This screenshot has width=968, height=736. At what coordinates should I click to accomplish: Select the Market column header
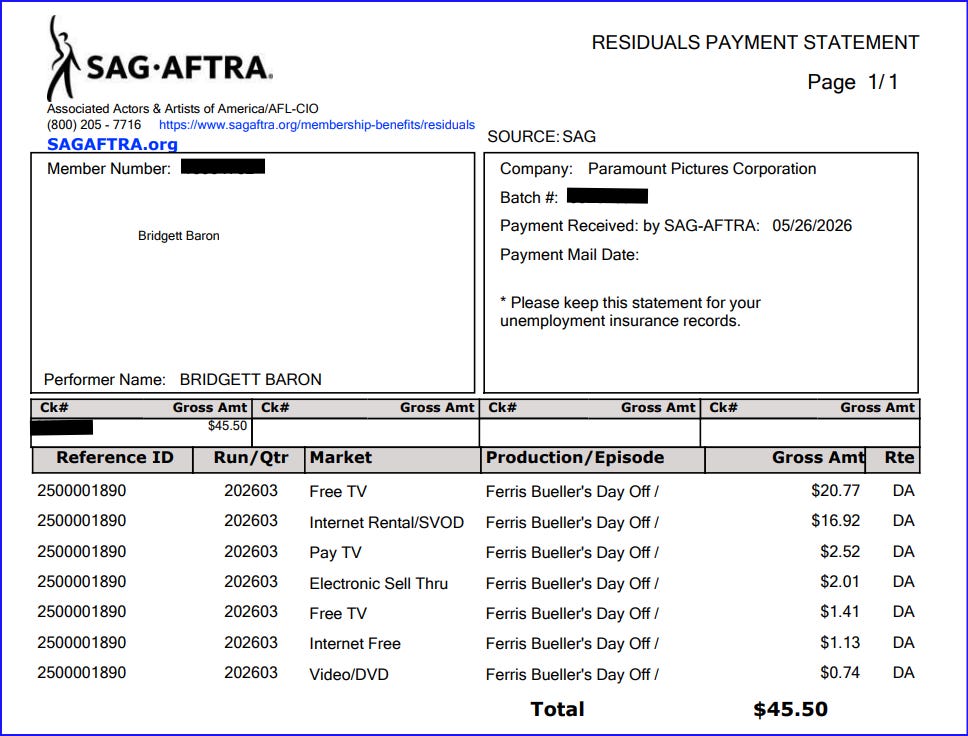pyautogui.click(x=341, y=458)
